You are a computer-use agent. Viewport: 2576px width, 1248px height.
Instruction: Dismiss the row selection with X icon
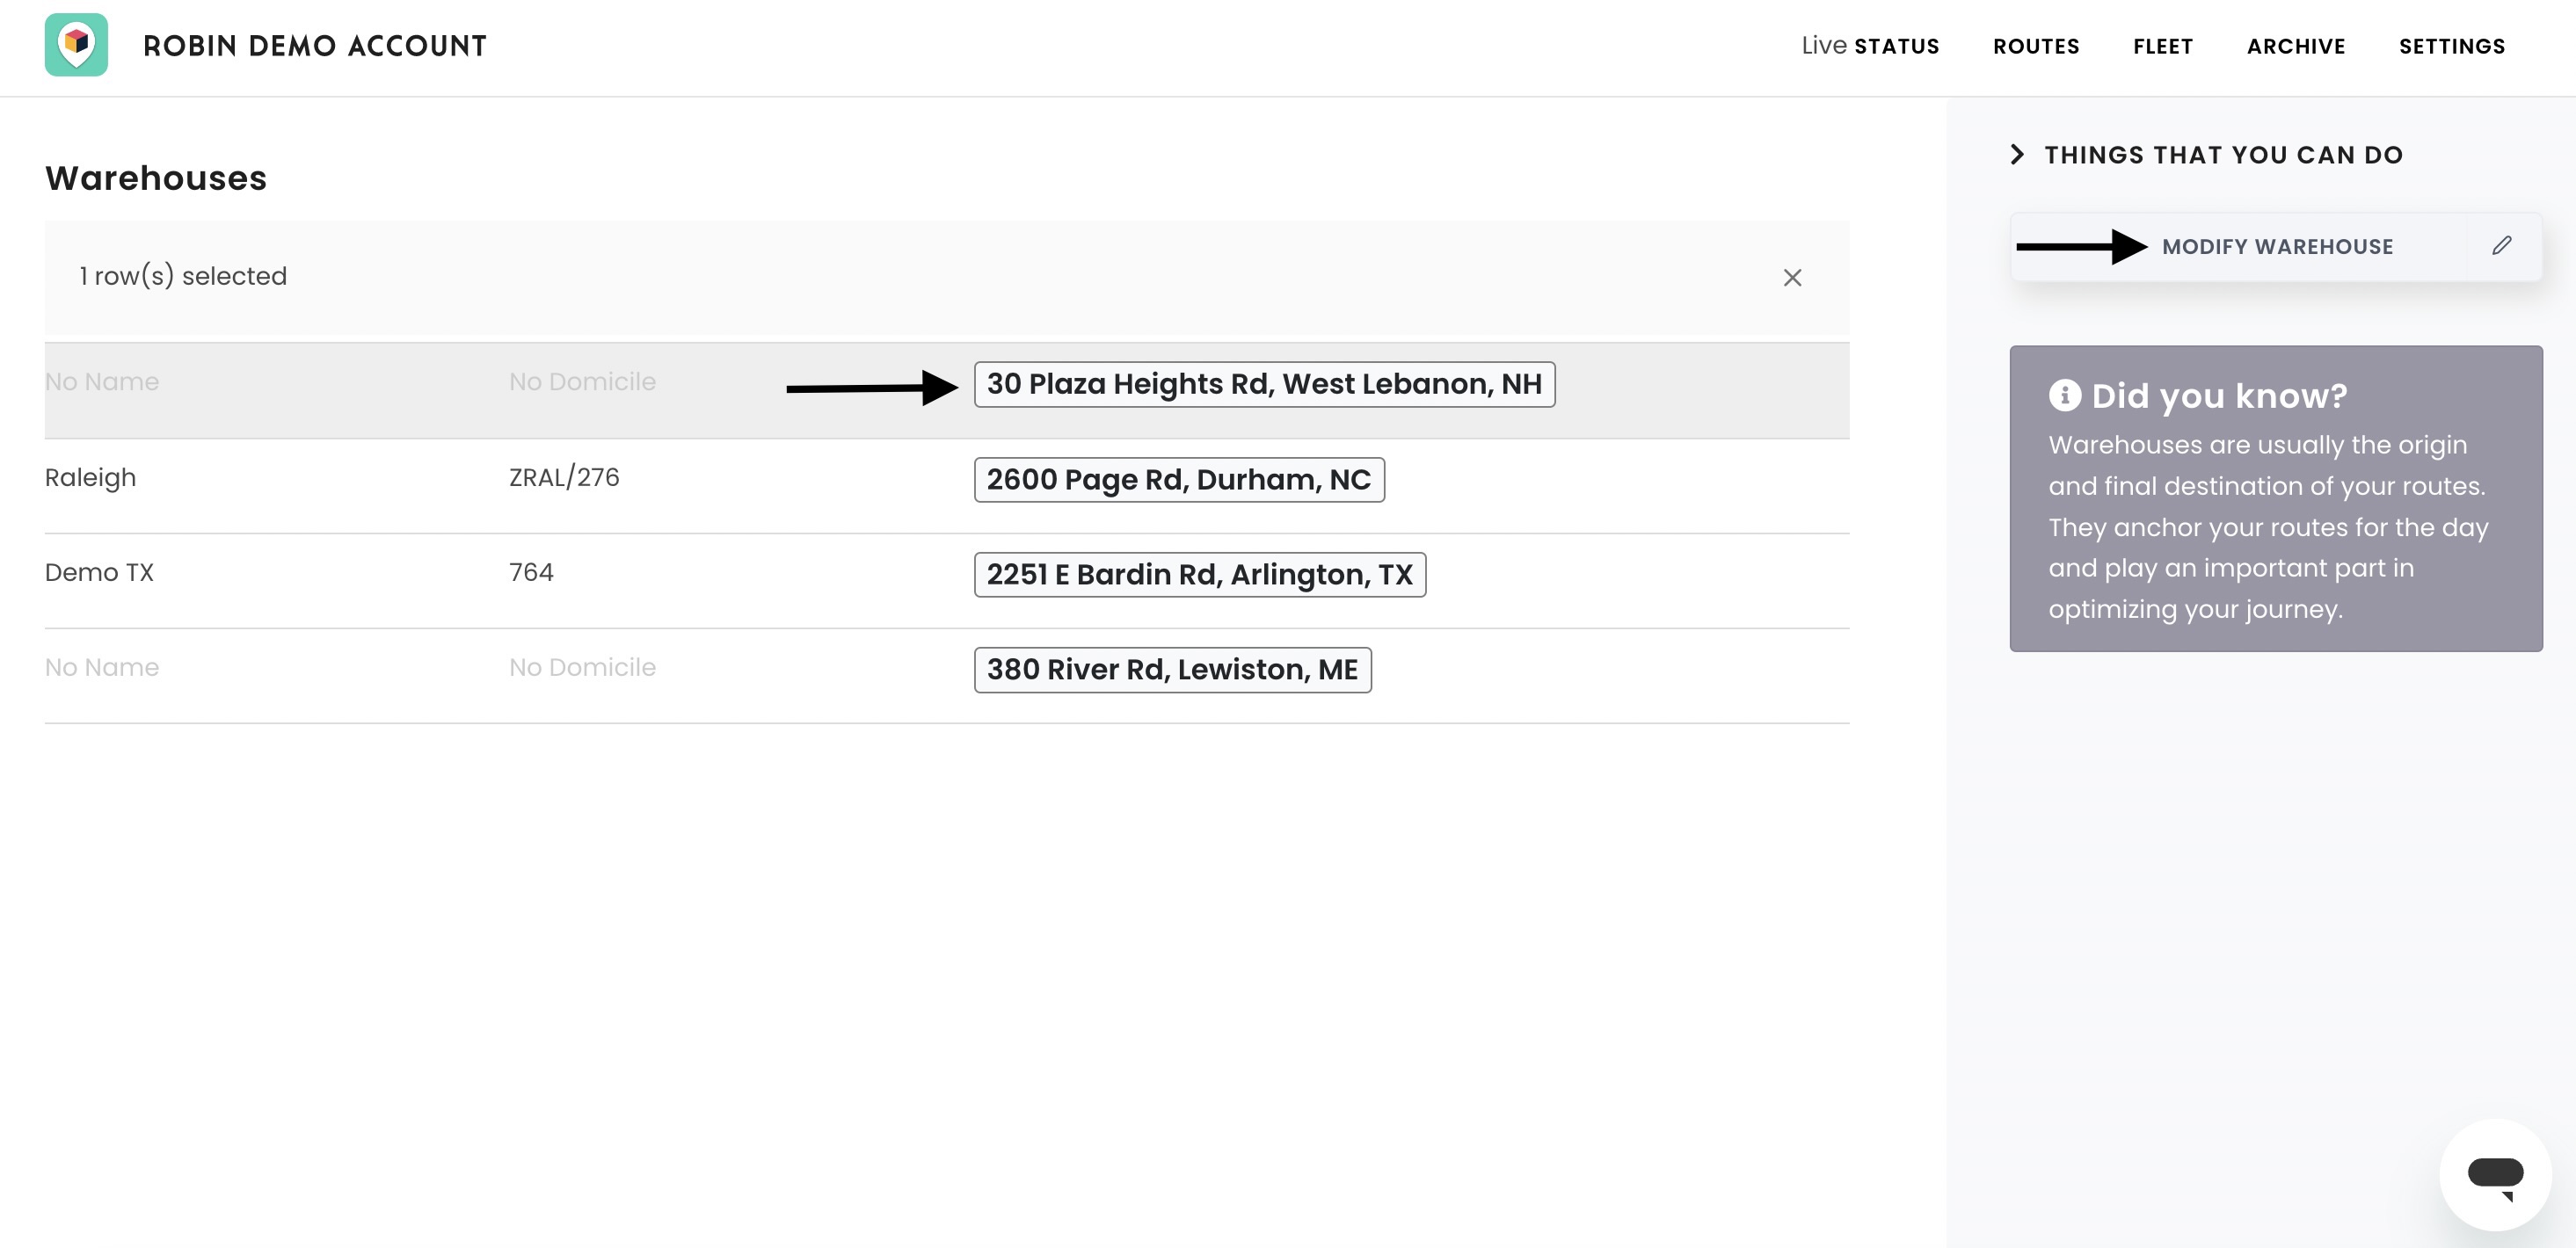[1792, 278]
